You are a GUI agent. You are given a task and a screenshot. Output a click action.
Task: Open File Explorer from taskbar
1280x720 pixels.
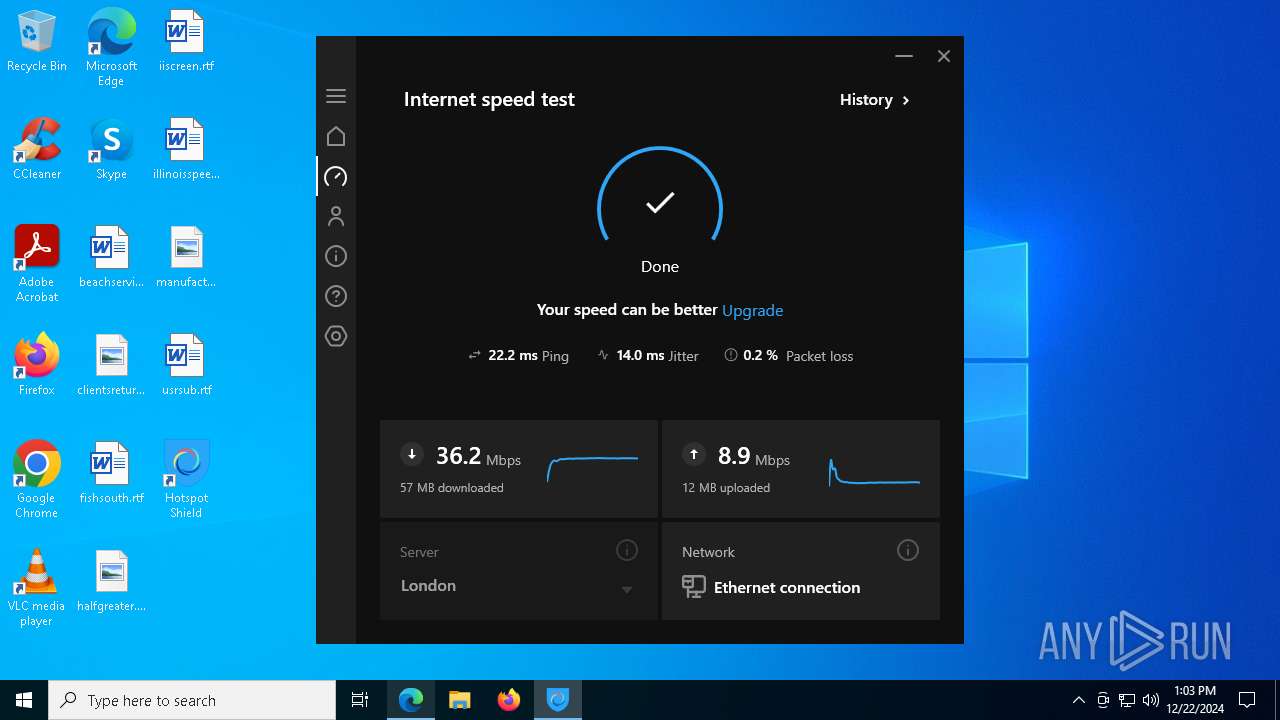(x=460, y=700)
